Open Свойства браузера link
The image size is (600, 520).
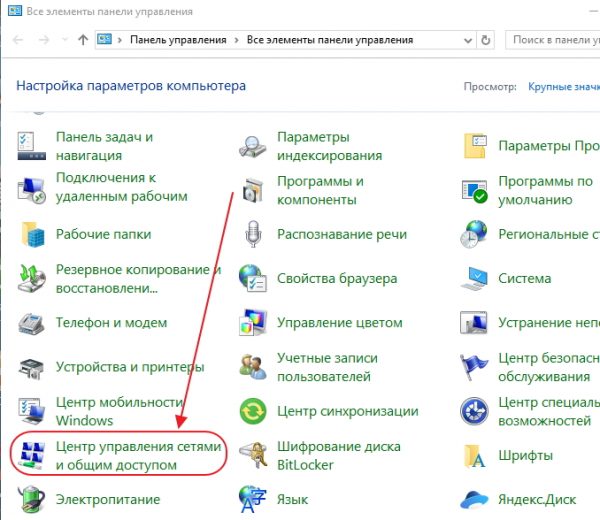click(337, 278)
